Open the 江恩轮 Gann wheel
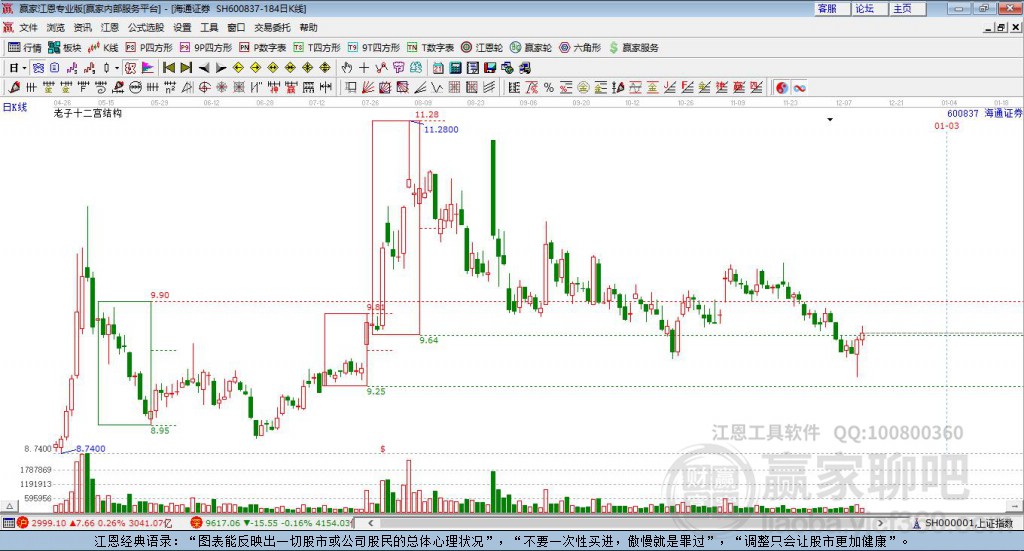1024x551 pixels. (481, 48)
